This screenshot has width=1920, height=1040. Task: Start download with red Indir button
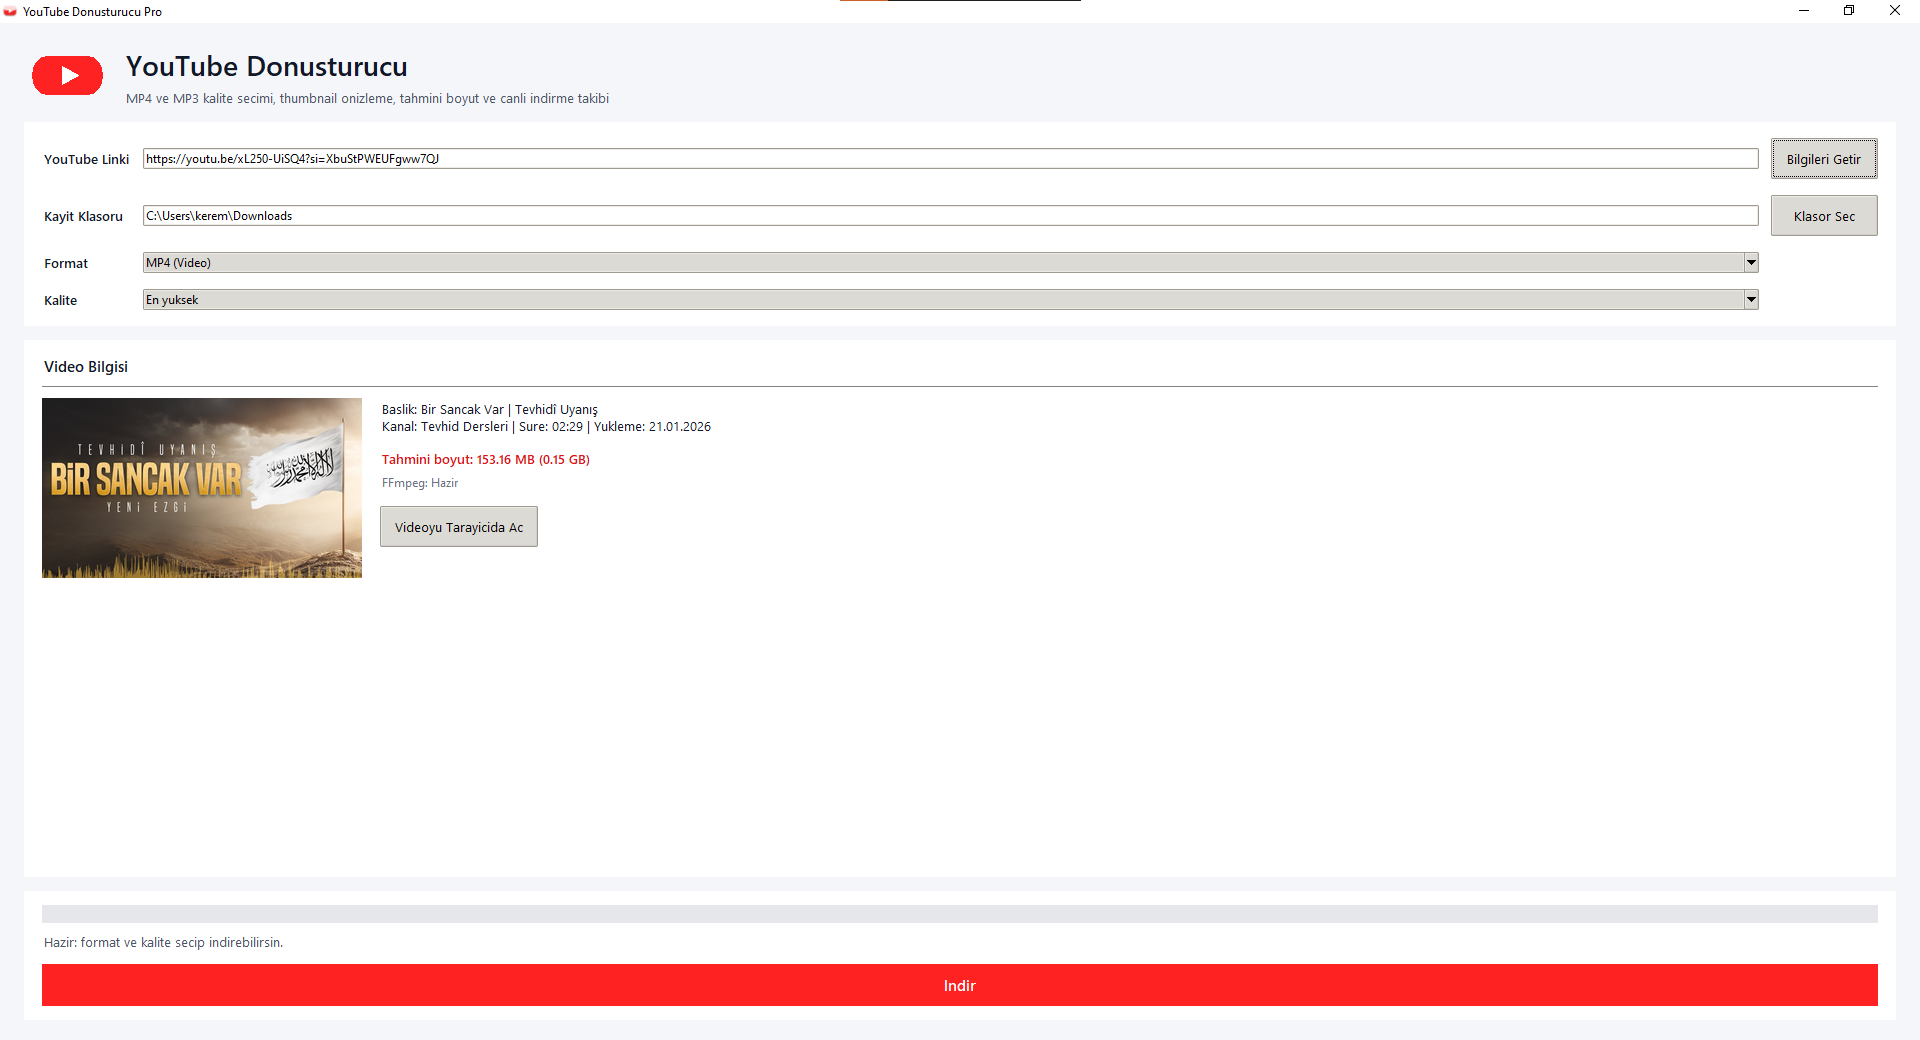[x=960, y=985]
